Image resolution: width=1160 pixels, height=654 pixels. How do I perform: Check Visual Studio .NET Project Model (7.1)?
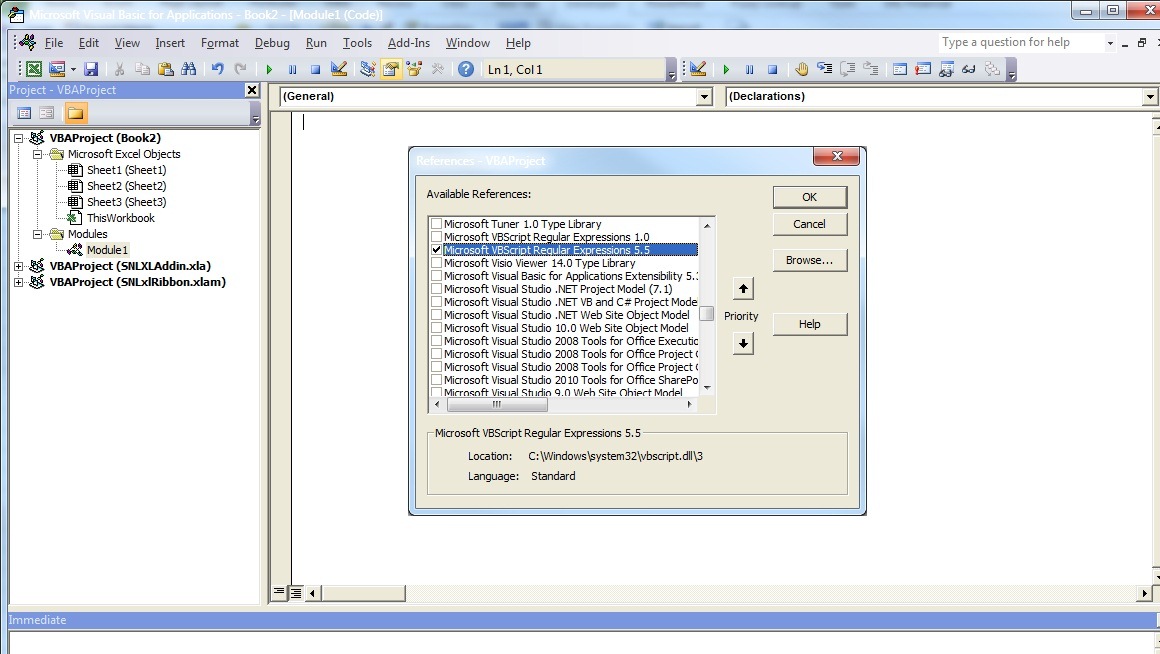[436, 289]
